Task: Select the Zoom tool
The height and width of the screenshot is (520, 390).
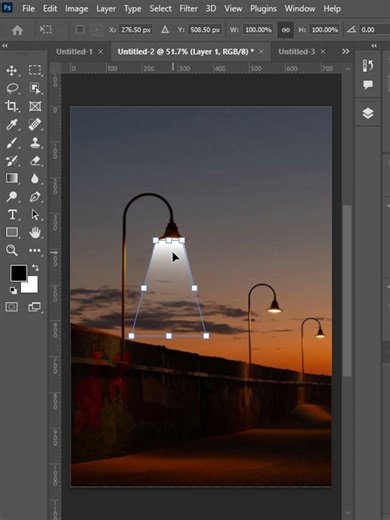Action: coord(12,250)
